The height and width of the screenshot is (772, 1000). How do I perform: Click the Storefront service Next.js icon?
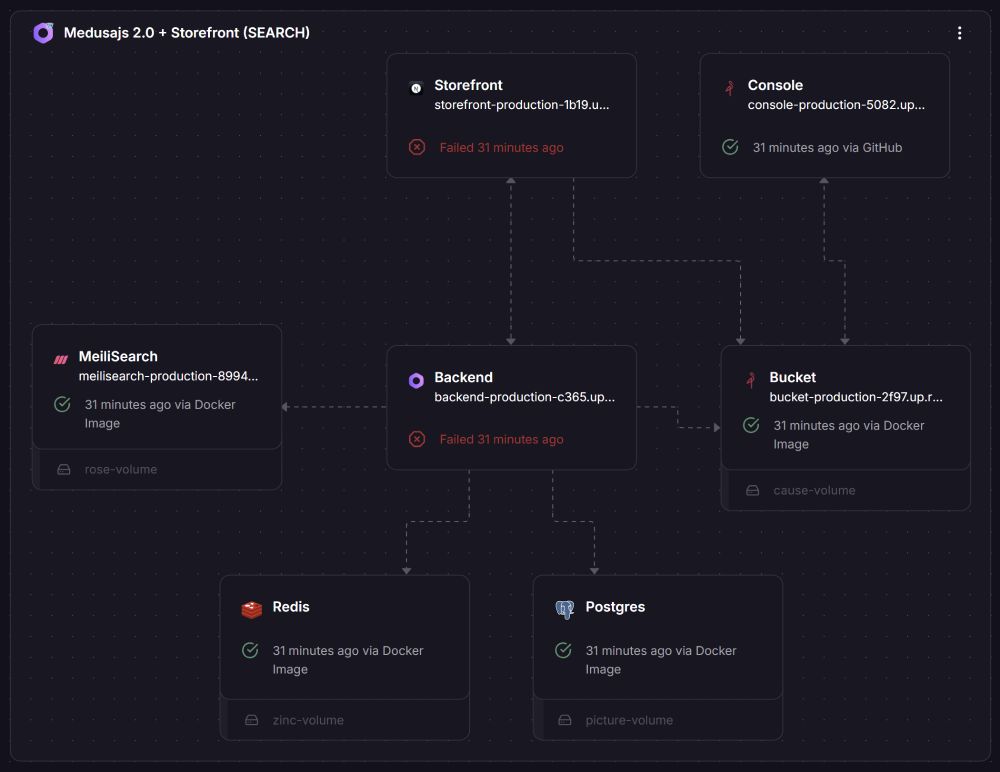click(416, 88)
